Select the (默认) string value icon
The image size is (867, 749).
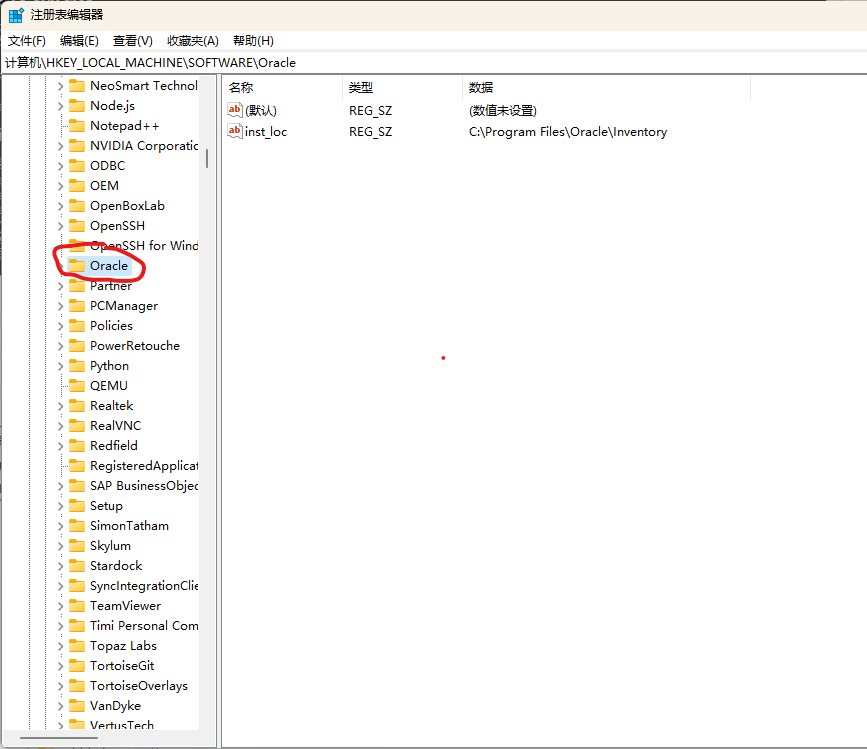click(235, 110)
